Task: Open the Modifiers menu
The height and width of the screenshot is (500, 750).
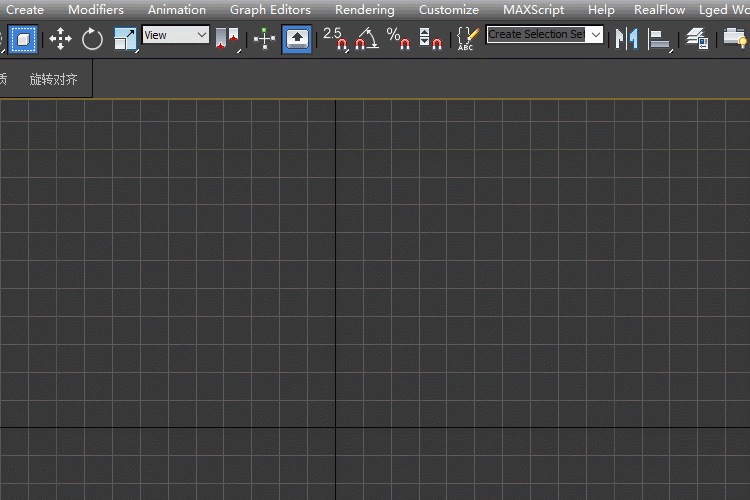Action: [x=96, y=9]
